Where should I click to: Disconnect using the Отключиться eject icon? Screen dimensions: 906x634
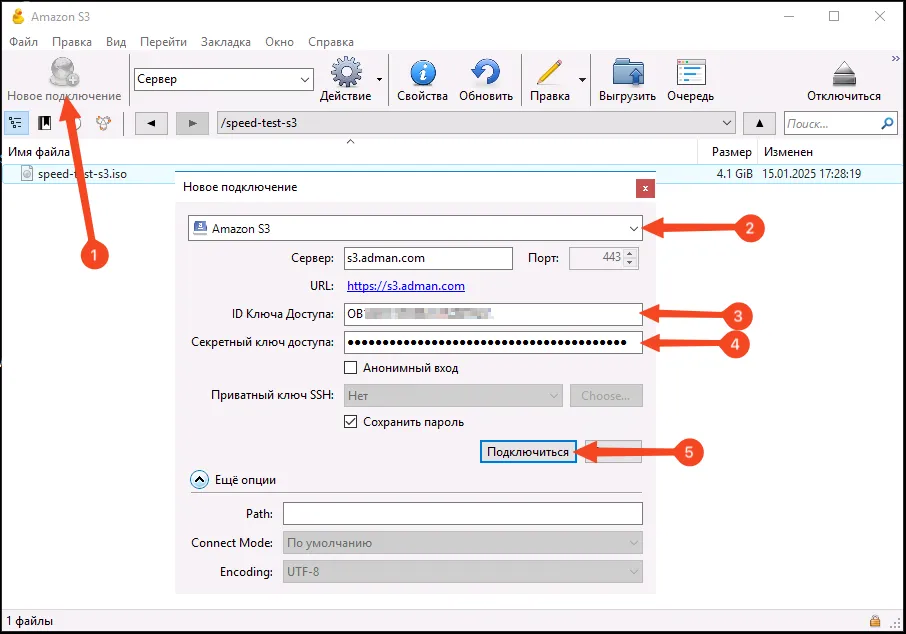point(844,74)
